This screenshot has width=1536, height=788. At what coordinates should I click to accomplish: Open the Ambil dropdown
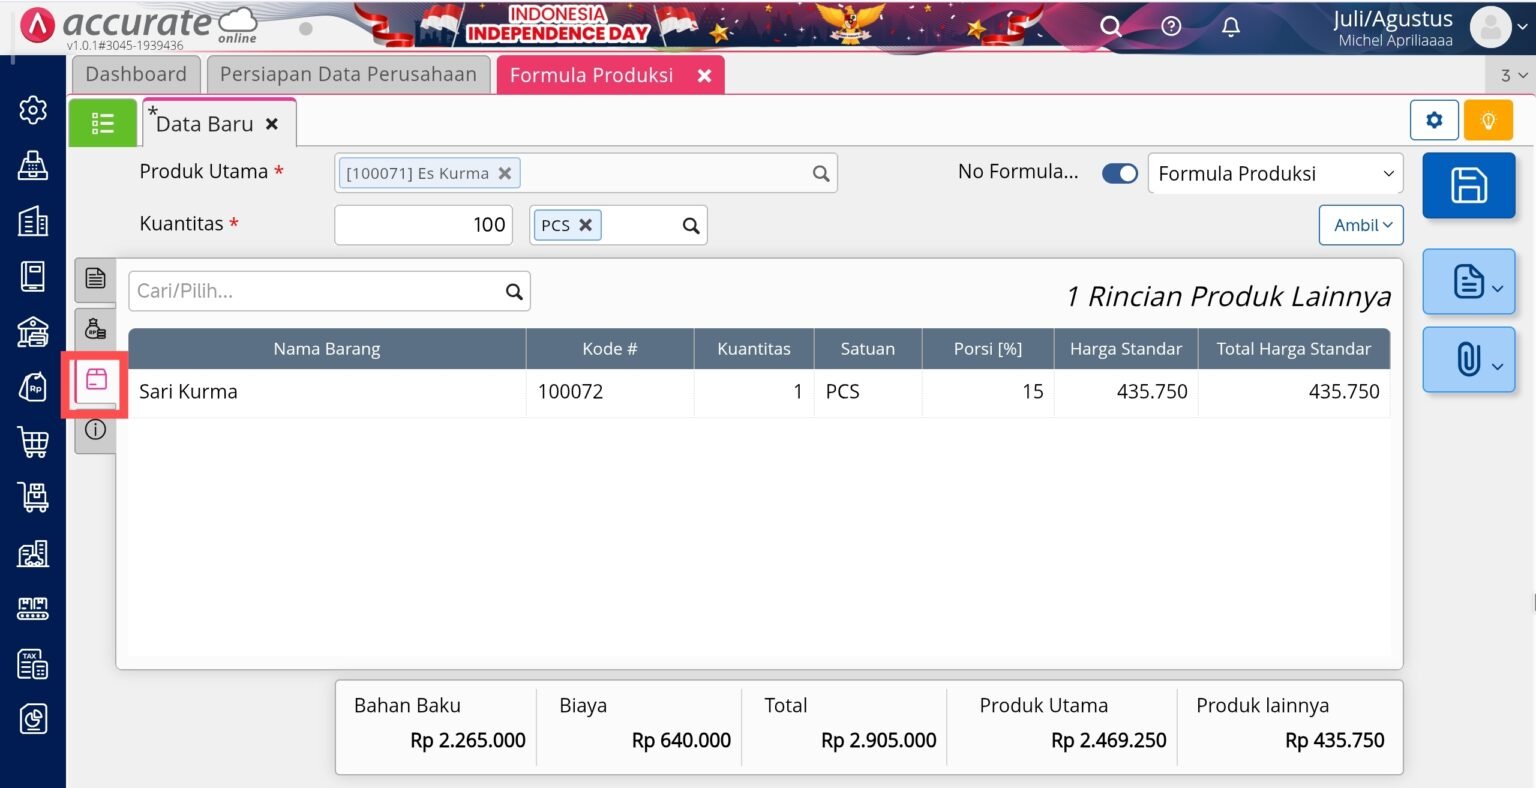coord(1361,225)
